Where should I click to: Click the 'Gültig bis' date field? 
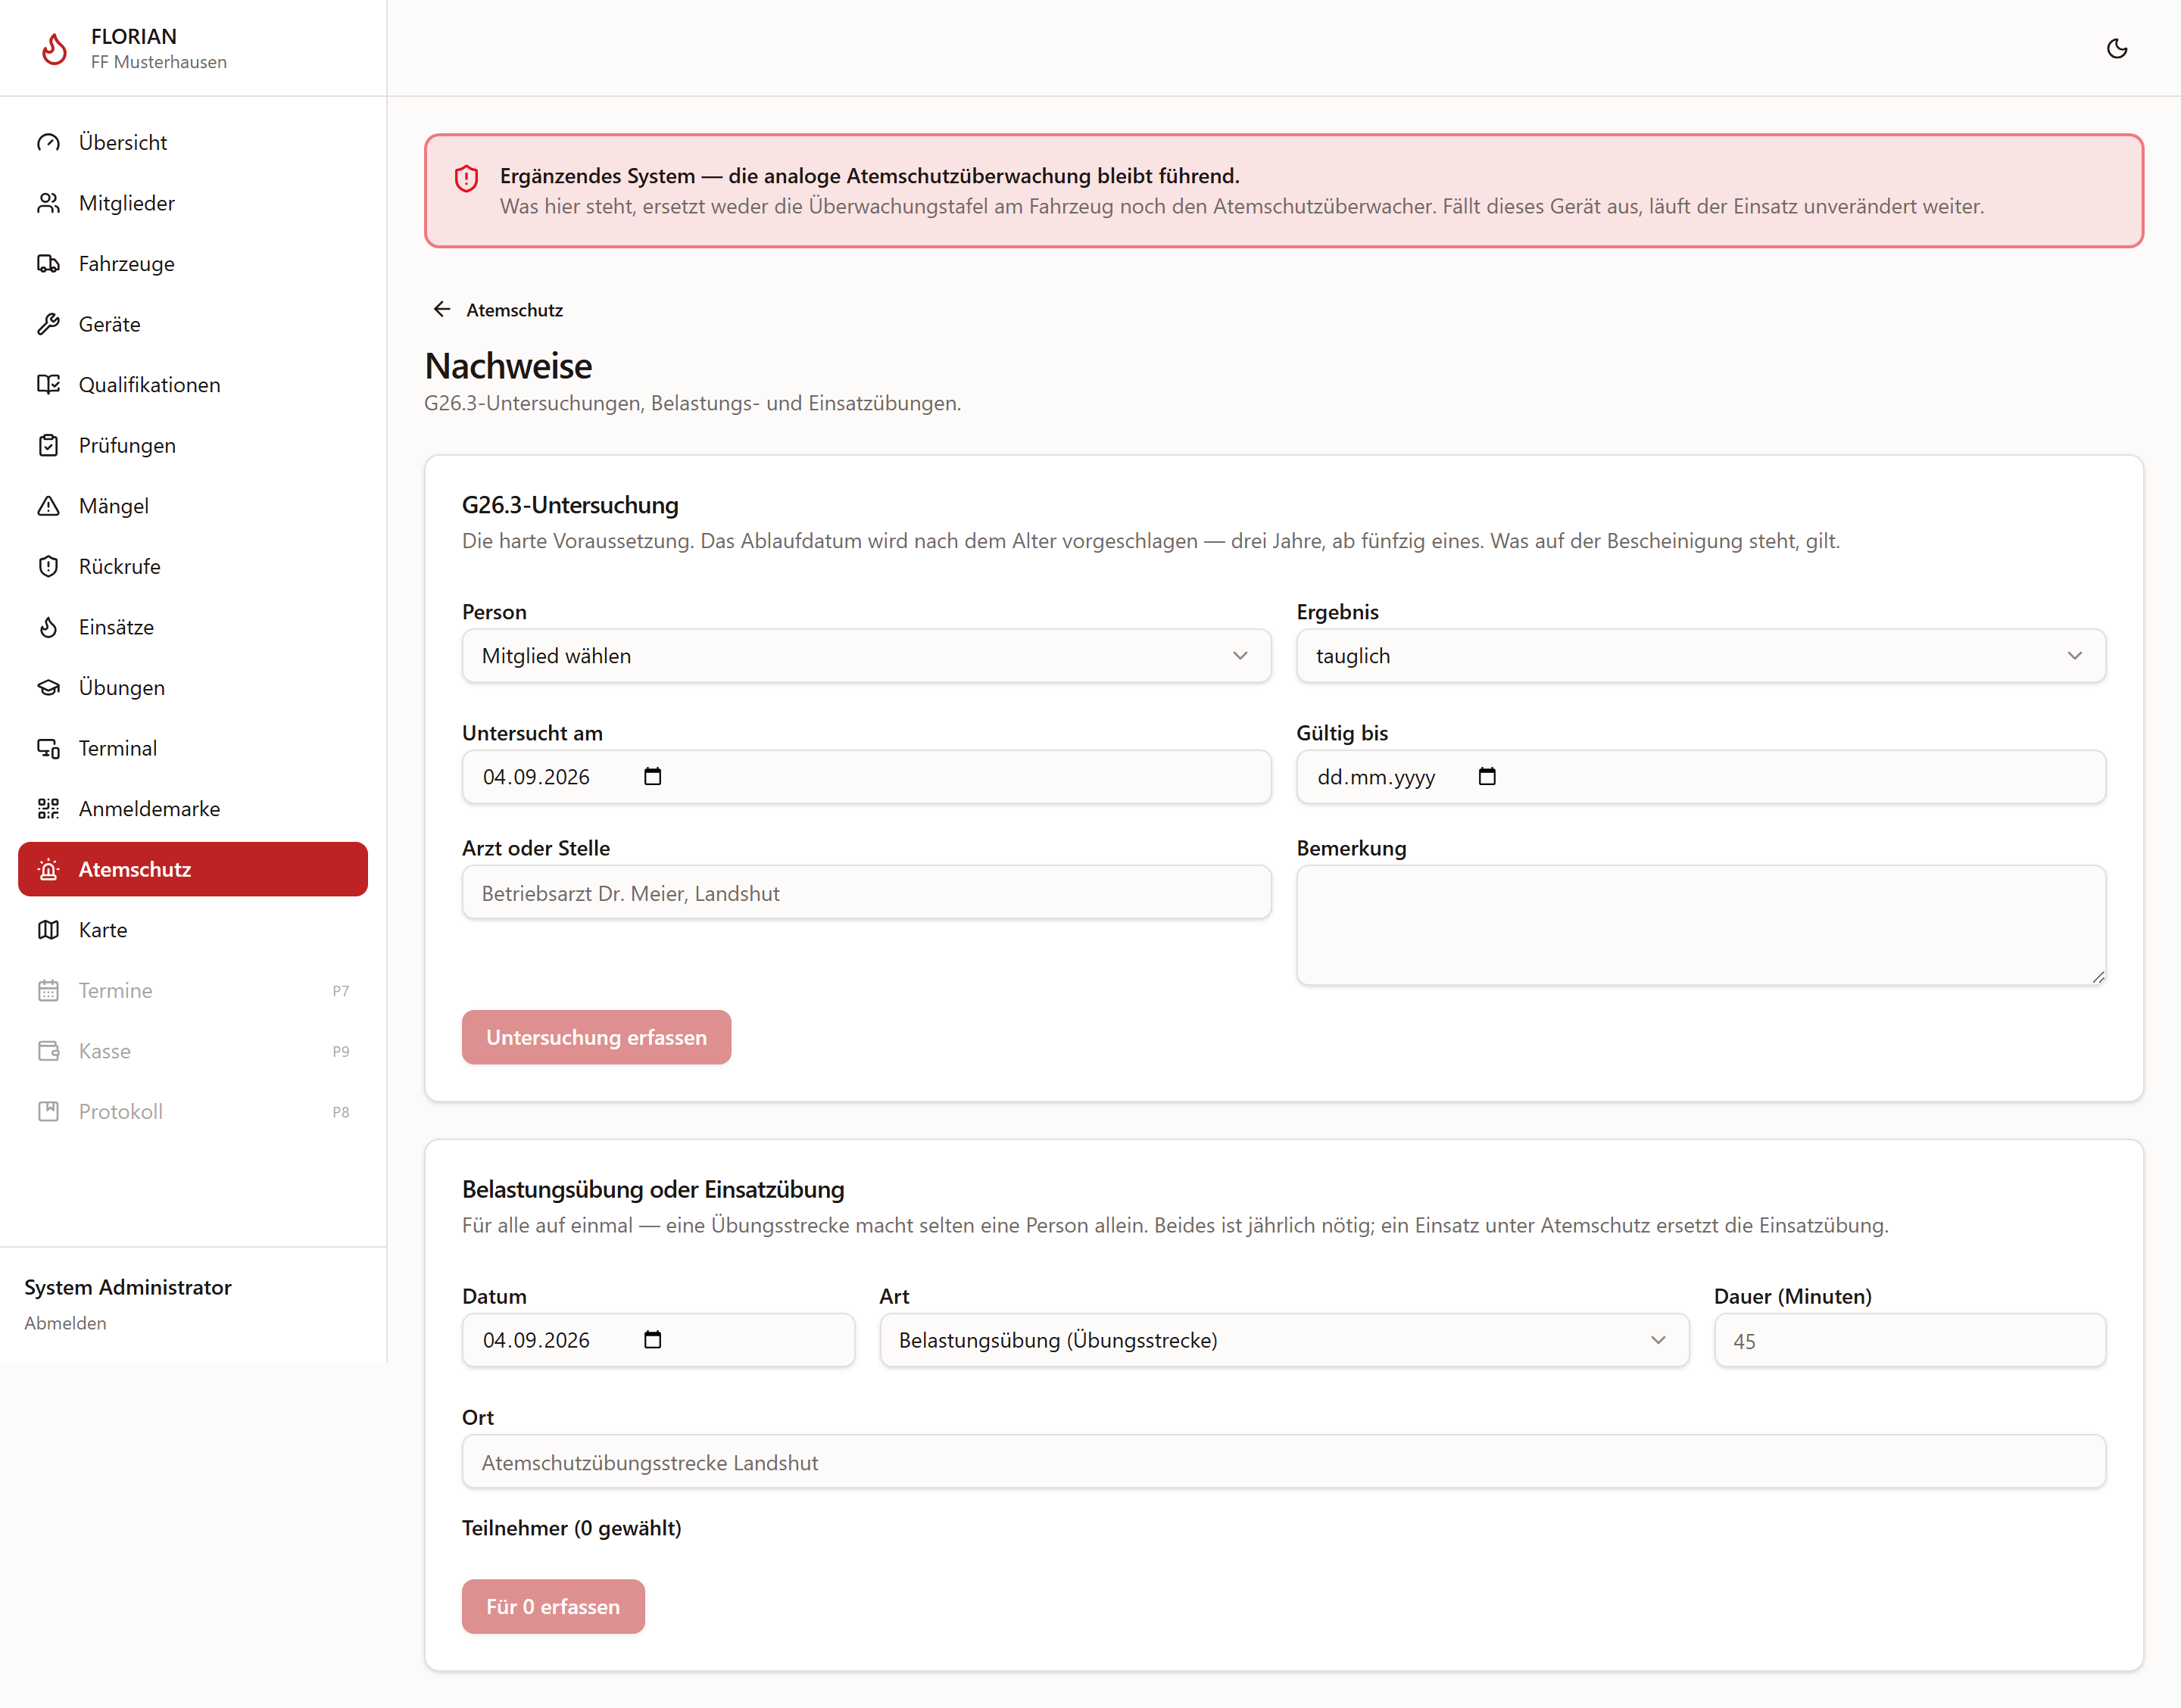coord(1701,777)
